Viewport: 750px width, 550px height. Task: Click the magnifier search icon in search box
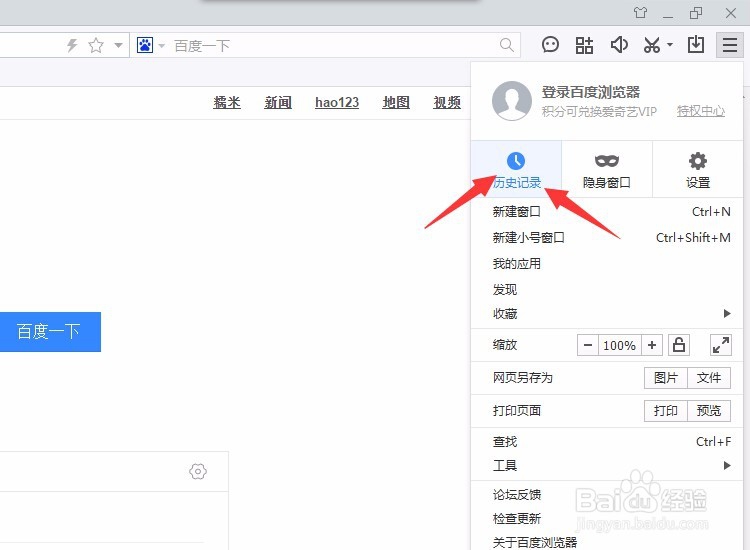tap(507, 45)
